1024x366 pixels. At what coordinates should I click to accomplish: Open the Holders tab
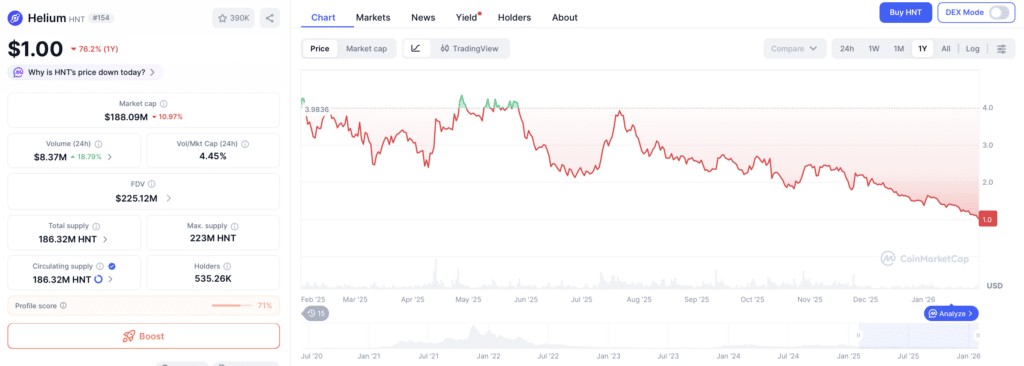(514, 18)
